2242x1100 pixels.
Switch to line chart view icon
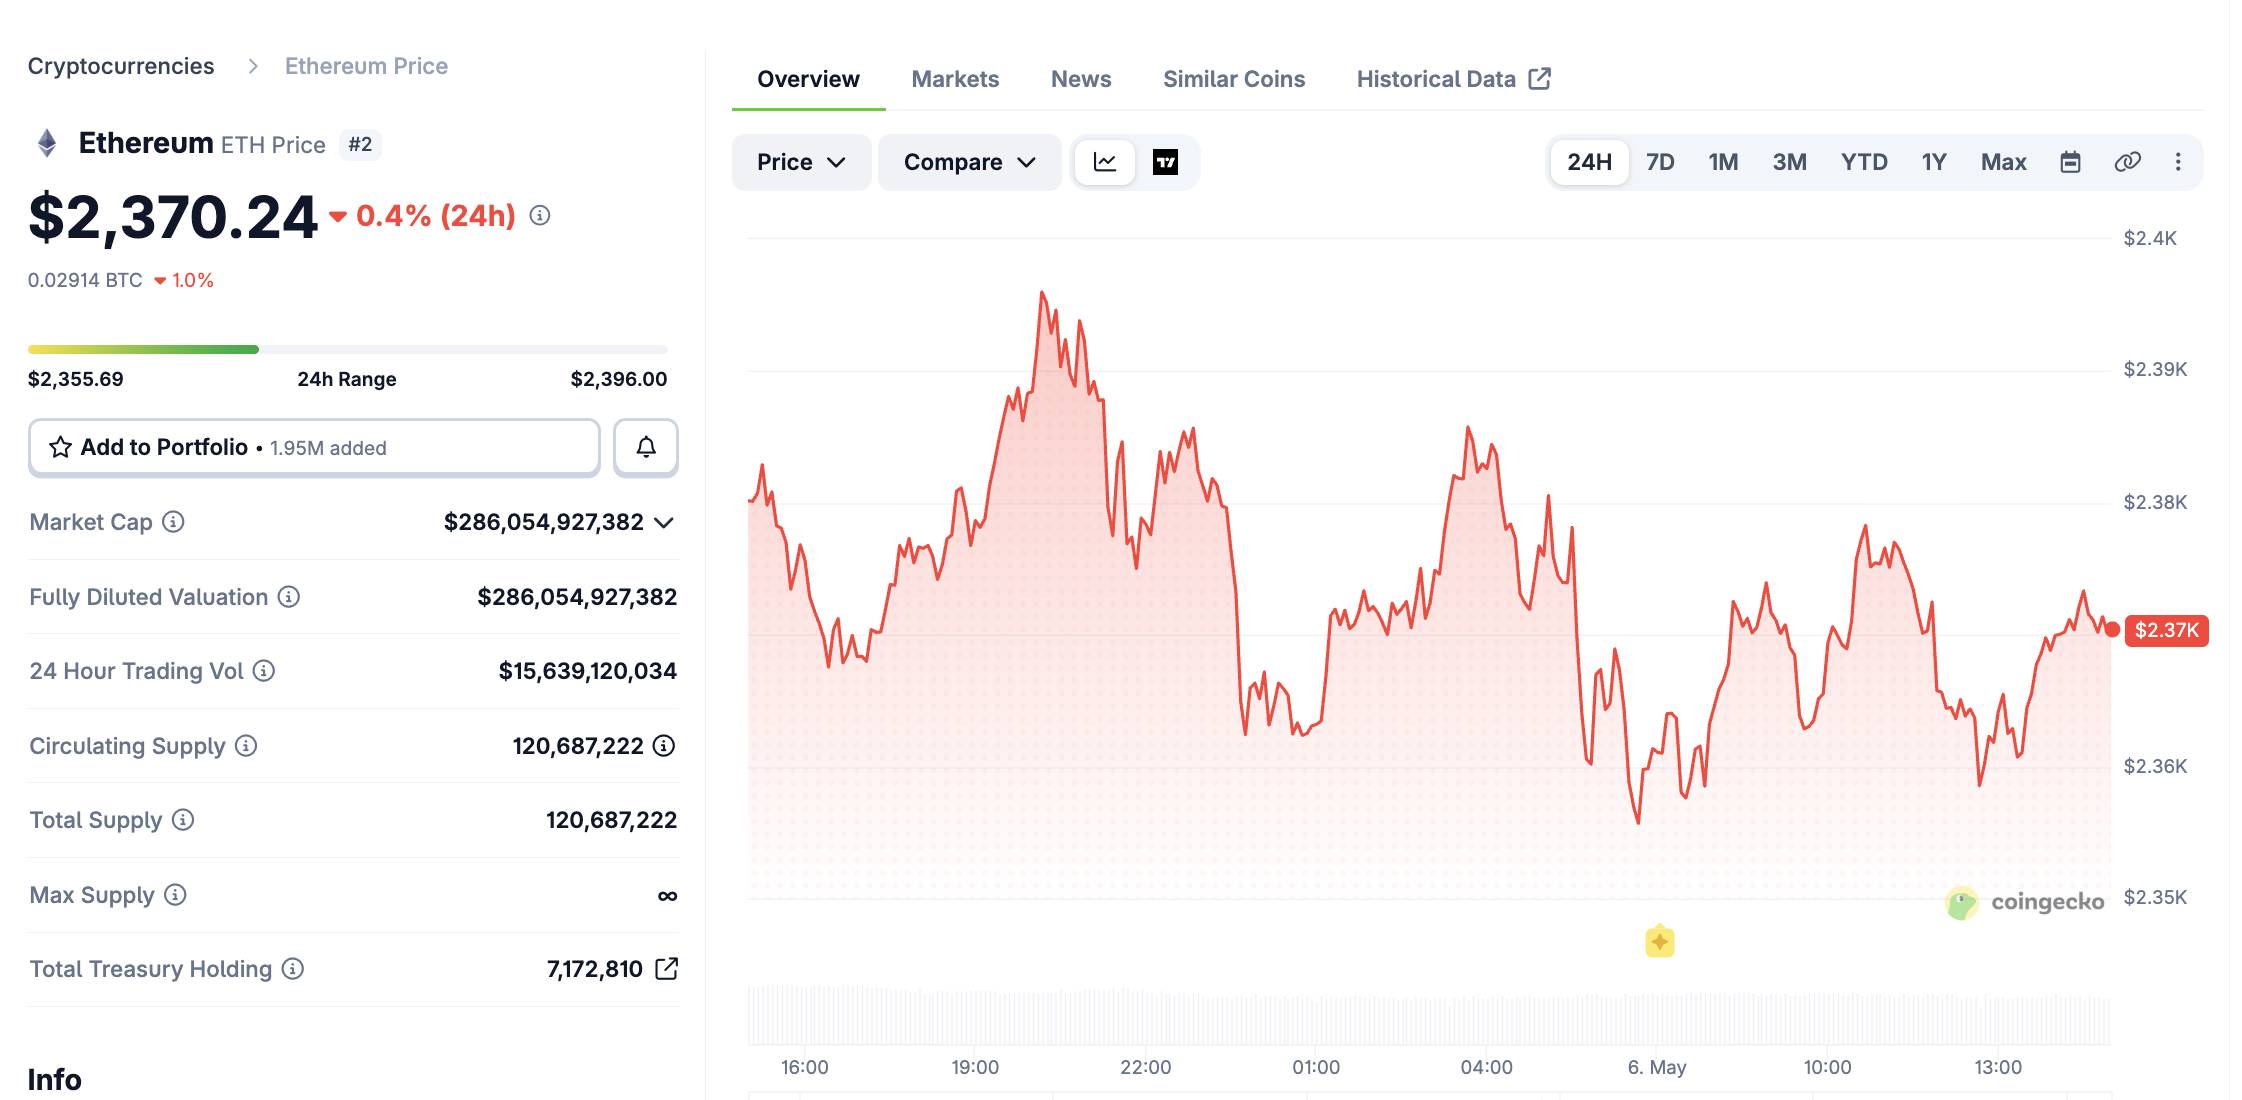[x=1105, y=162]
